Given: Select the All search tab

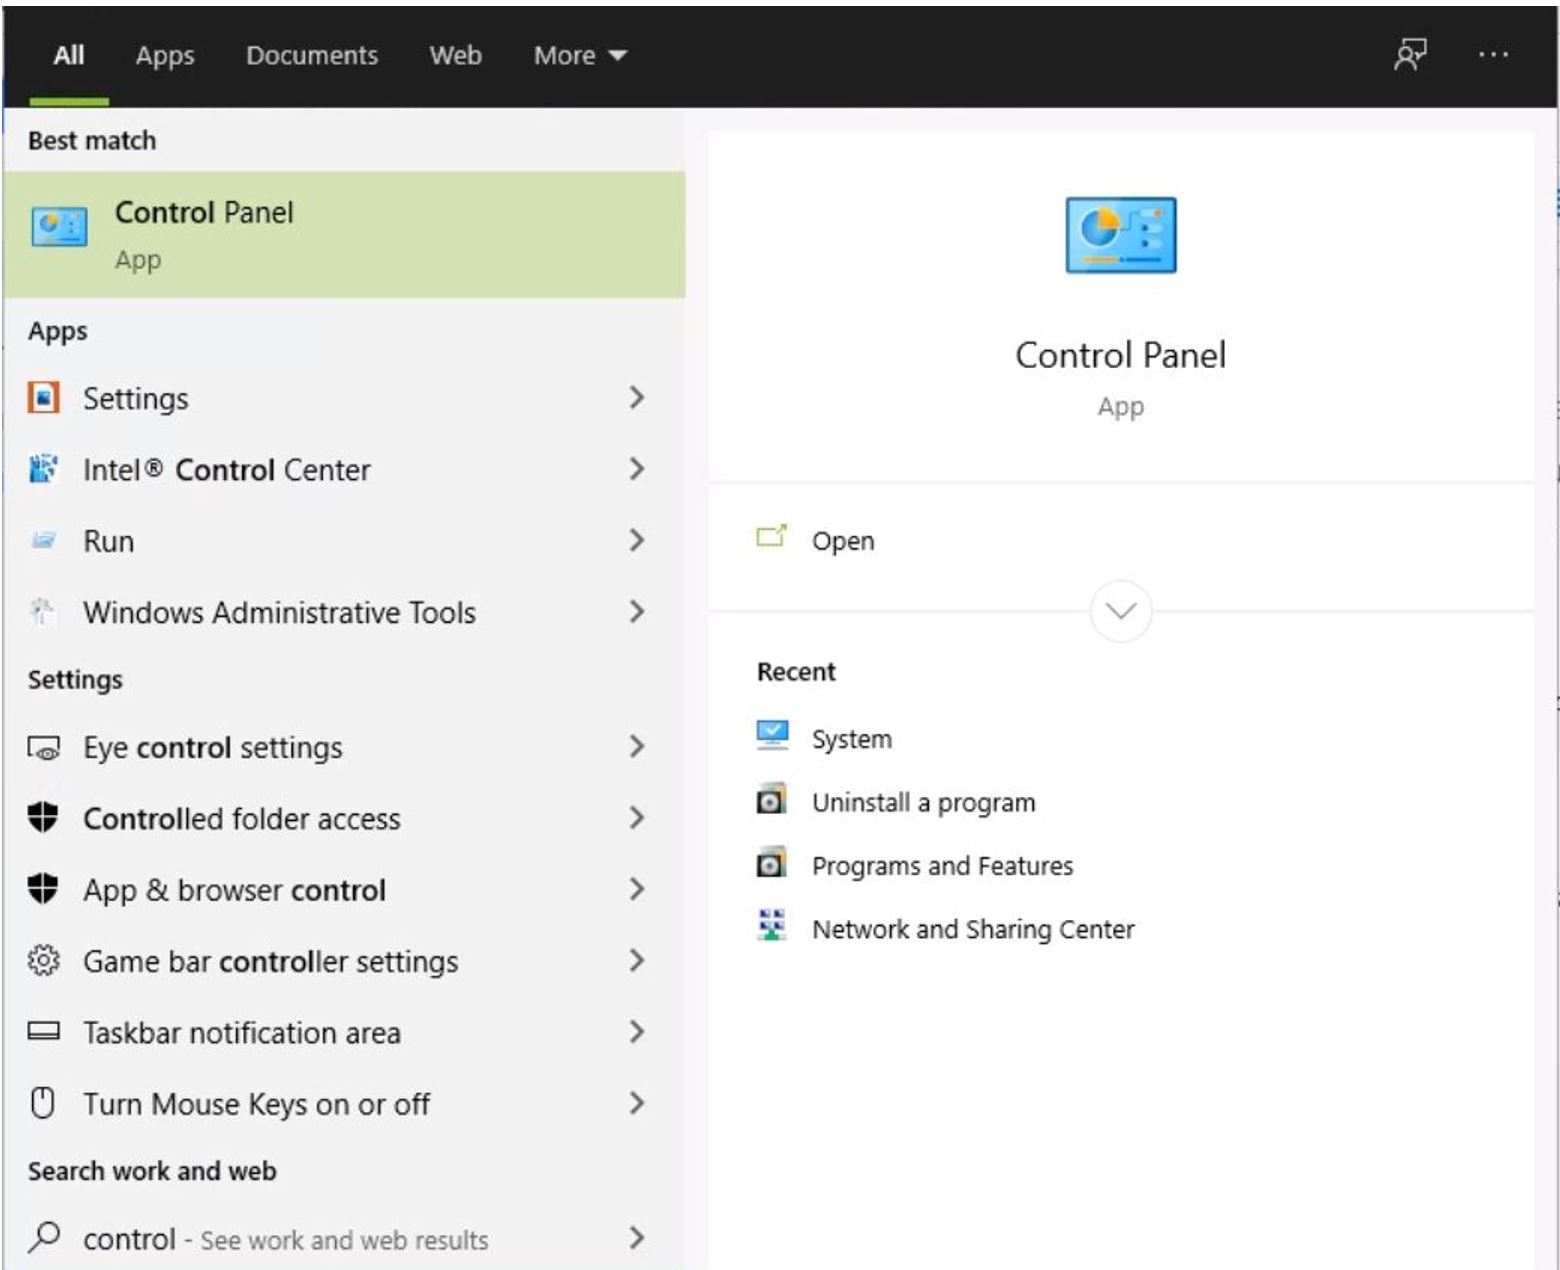Looking at the screenshot, I should click(x=69, y=55).
